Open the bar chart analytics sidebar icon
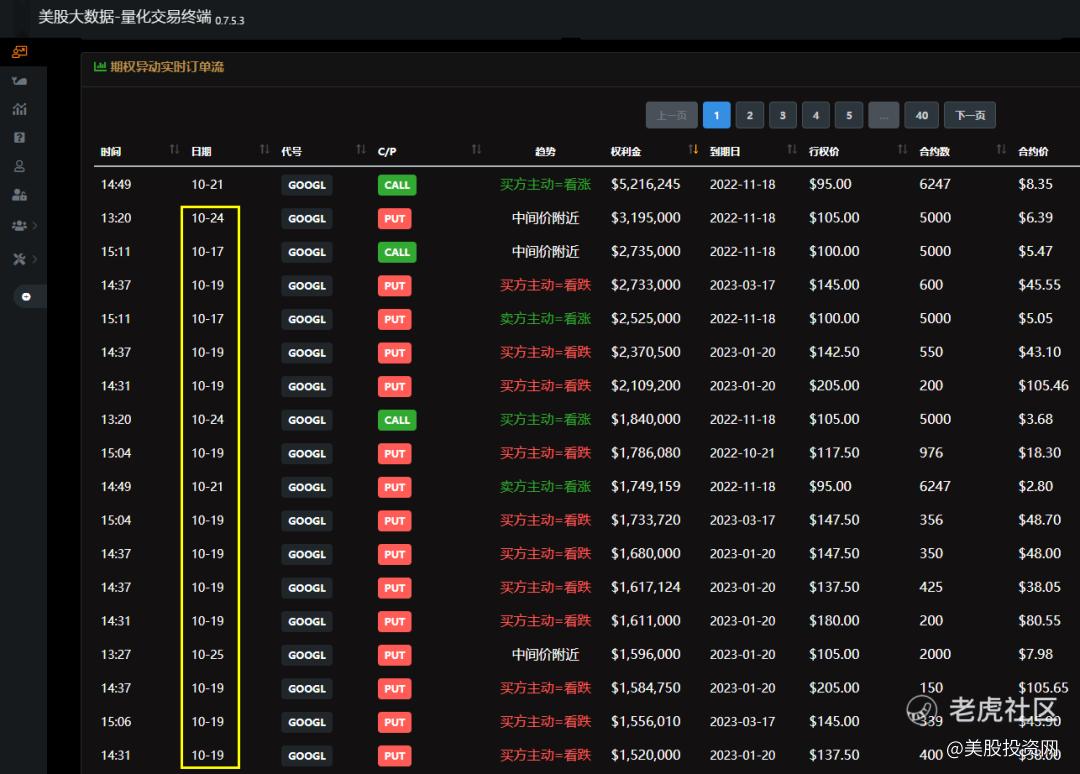Screen dimensions: 1080x774 tap(19, 109)
